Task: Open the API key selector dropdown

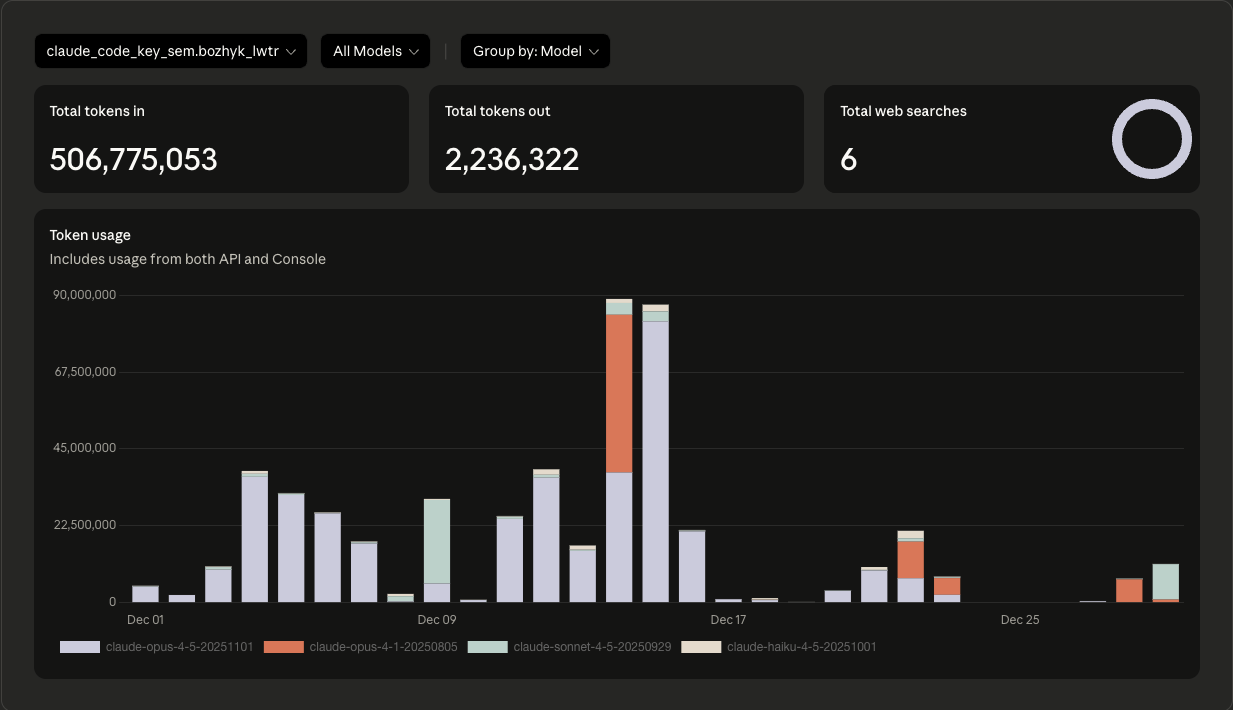Action: click(x=170, y=51)
